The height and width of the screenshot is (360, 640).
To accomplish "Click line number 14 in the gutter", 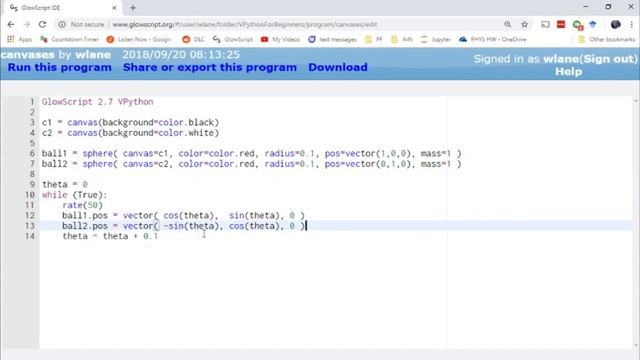I will (x=30, y=236).
